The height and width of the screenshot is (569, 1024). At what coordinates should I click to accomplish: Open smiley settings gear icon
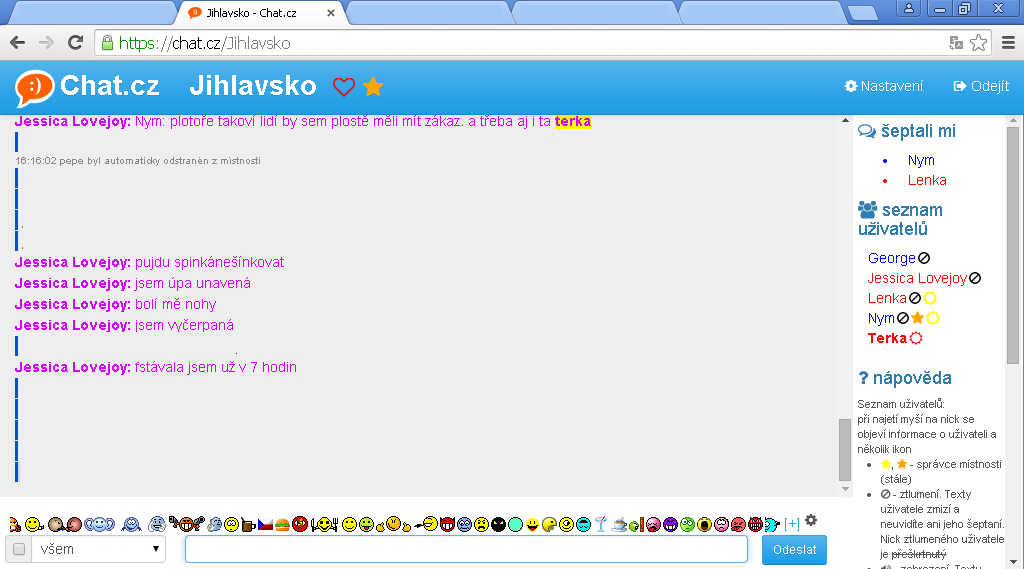pyautogui.click(x=810, y=521)
